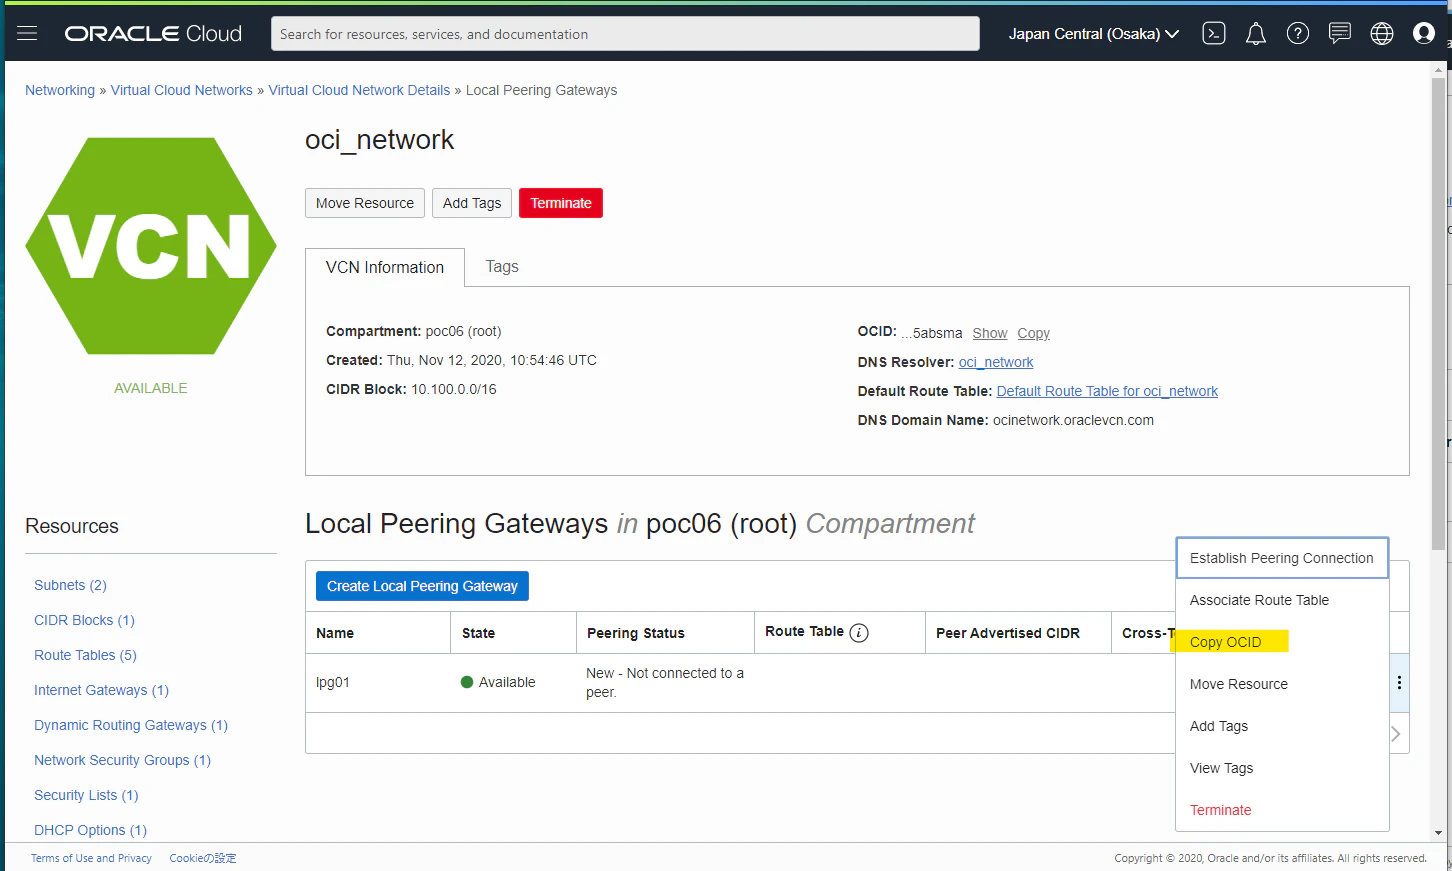1452x871 pixels.
Task: Open CIDR Blocks (1) resource list
Action: tap(84, 620)
